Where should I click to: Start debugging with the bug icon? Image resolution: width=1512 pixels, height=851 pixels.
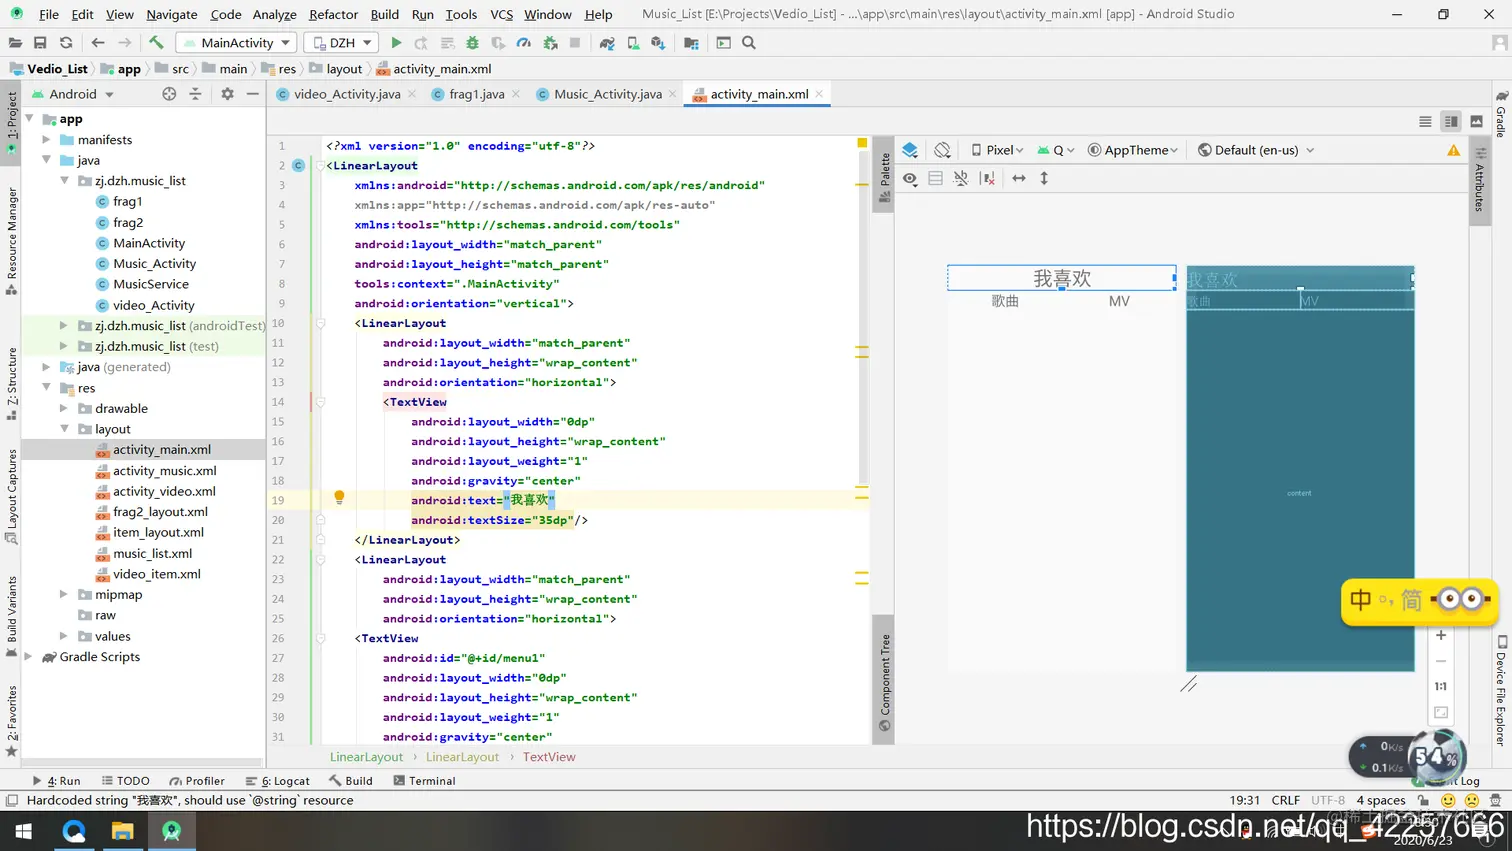(472, 43)
